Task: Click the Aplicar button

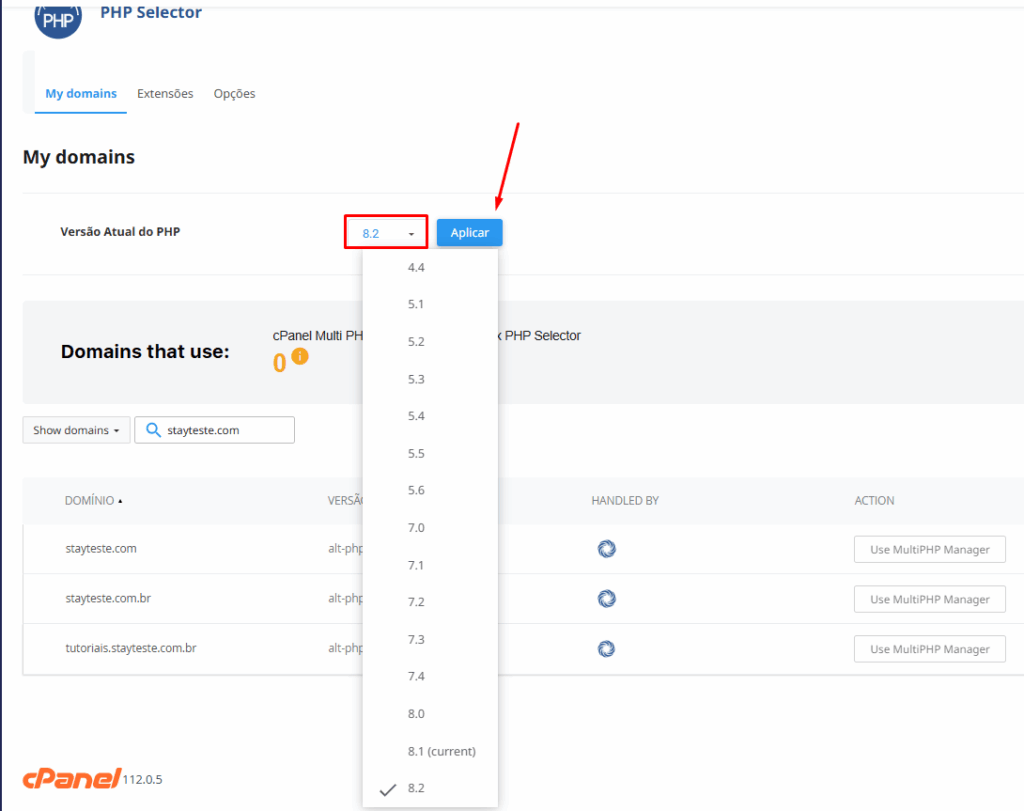Action: [469, 233]
